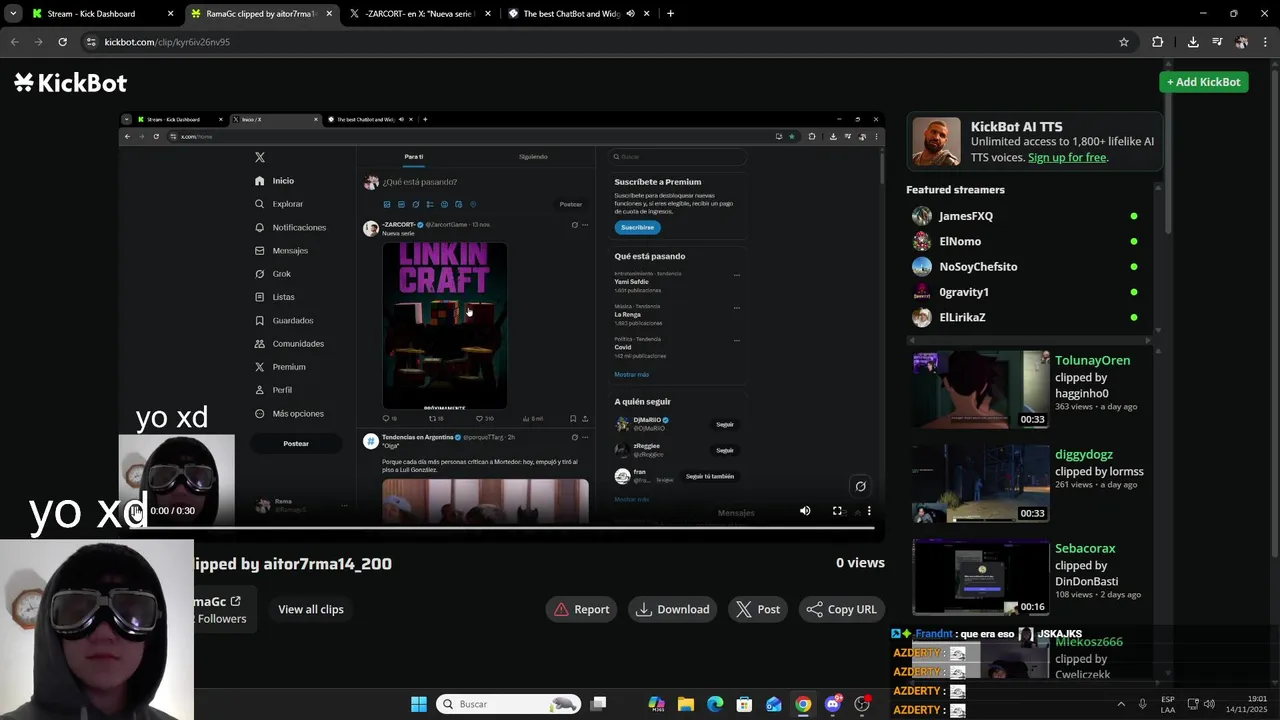Open Task View from the taskbar

[x=598, y=704]
